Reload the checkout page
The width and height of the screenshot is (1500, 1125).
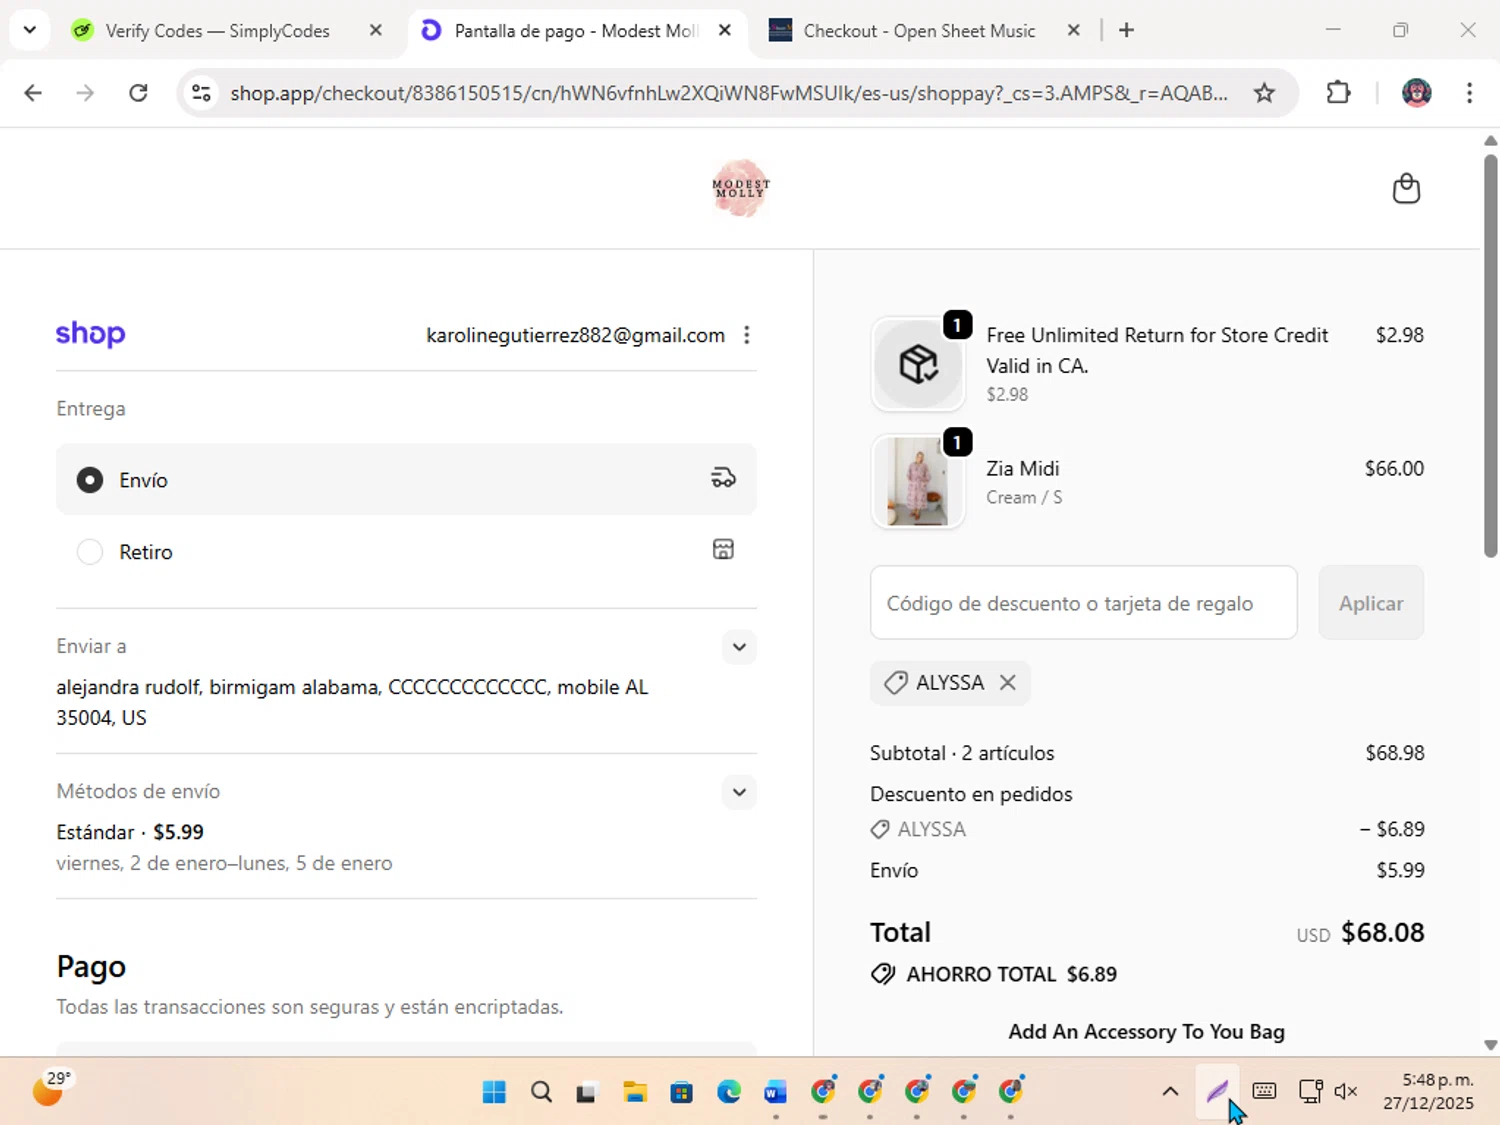click(138, 93)
